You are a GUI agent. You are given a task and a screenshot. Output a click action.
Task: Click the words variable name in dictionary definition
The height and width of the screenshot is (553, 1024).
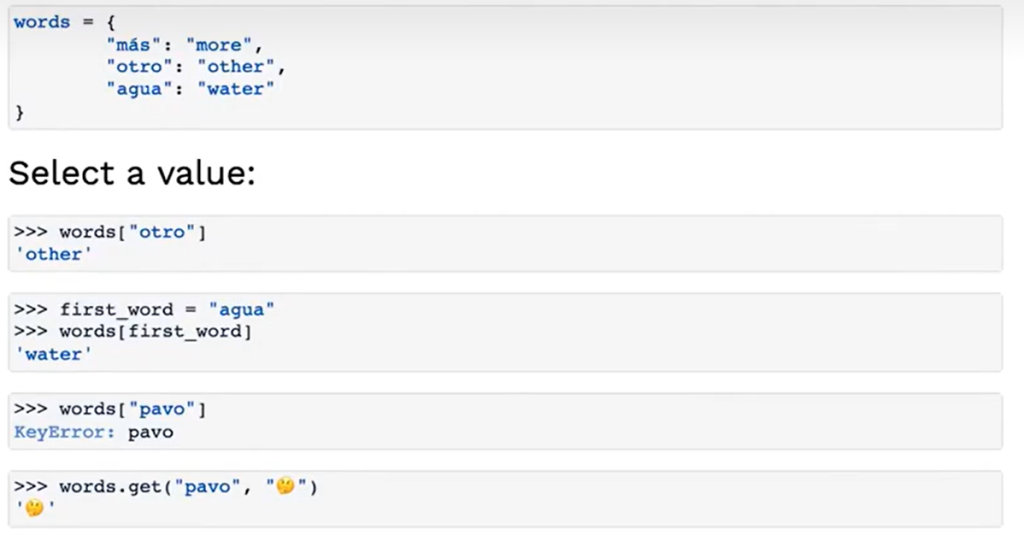(42, 22)
